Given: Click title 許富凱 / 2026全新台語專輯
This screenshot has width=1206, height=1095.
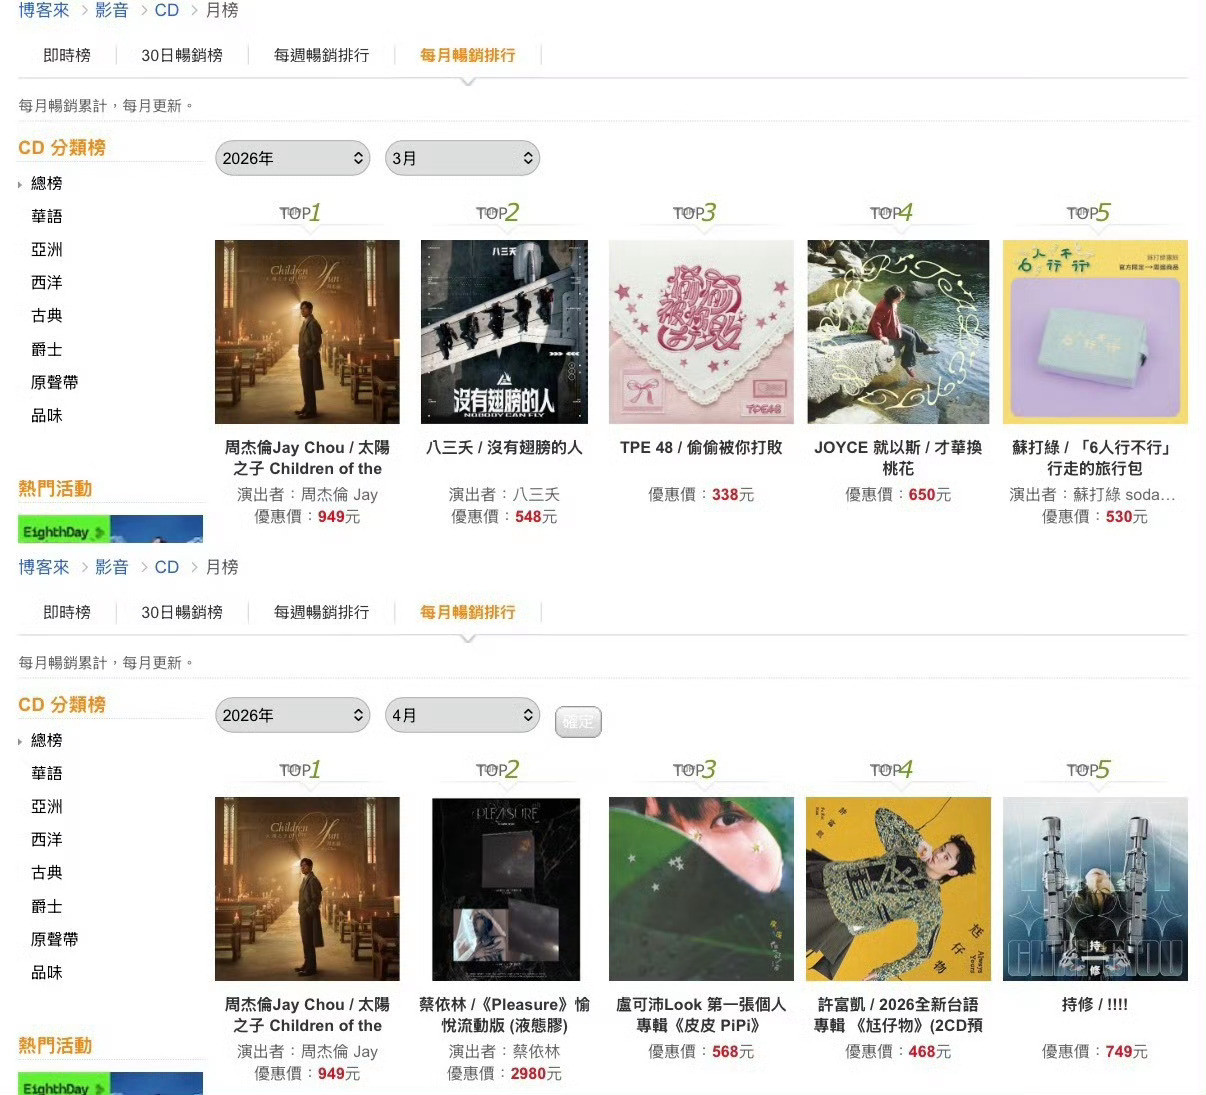Looking at the screenshot, I should coord(898,1015).
